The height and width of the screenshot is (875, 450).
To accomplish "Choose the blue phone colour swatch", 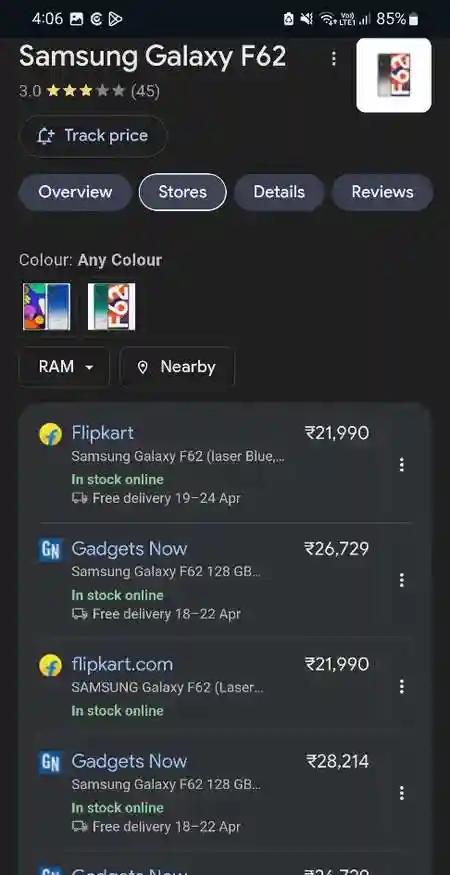I will point(47,306).
